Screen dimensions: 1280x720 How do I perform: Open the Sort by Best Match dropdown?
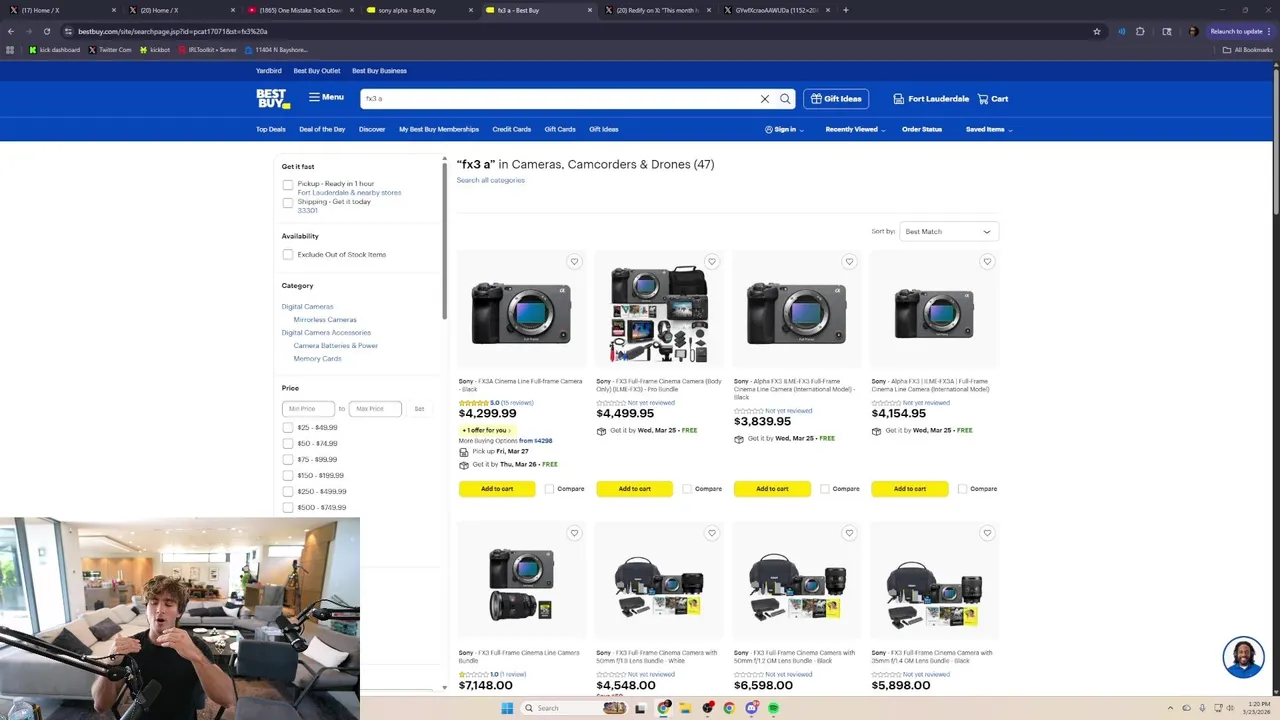[x=948, y=231]
